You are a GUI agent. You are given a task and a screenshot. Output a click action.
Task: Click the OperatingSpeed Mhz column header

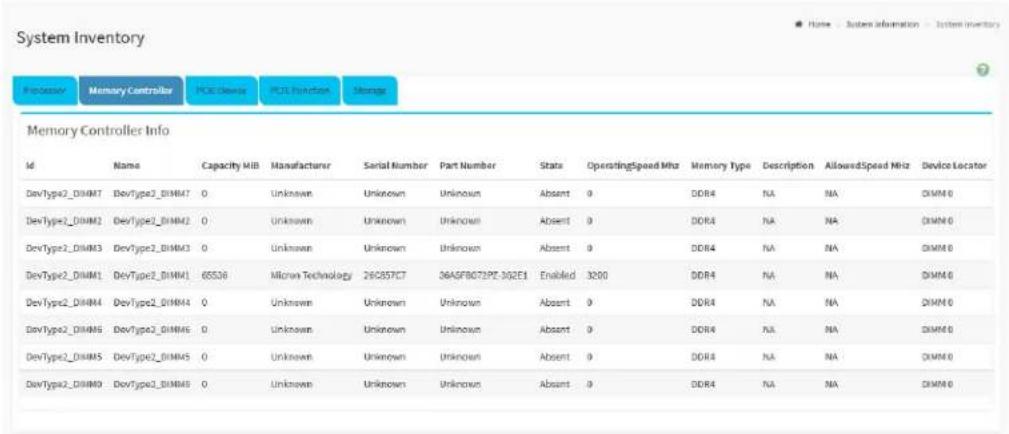(633, 165)
